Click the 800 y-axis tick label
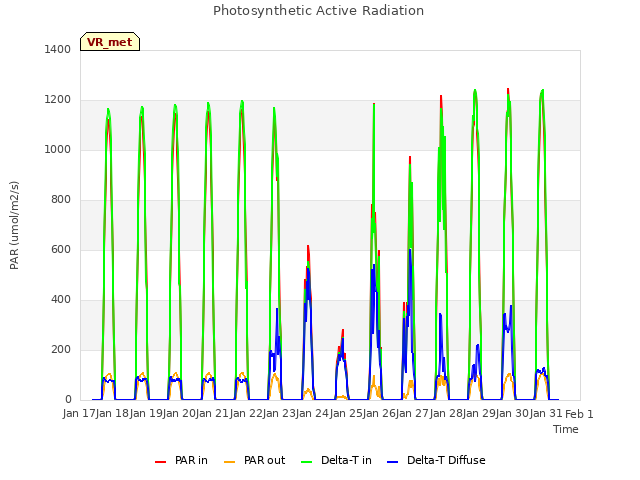 pyautogui.click(x=61, y=200)
